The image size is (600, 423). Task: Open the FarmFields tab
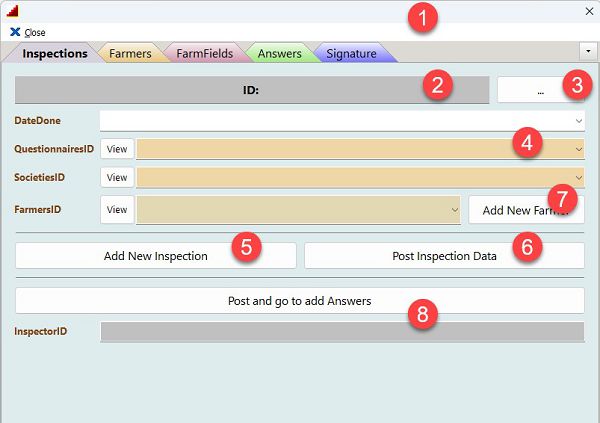204,53
